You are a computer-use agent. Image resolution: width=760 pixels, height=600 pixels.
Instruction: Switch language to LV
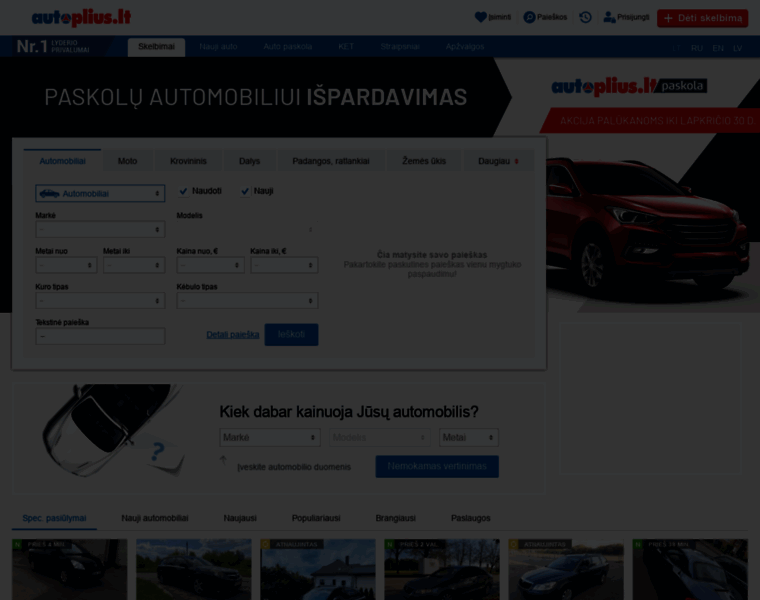(737, 48)
